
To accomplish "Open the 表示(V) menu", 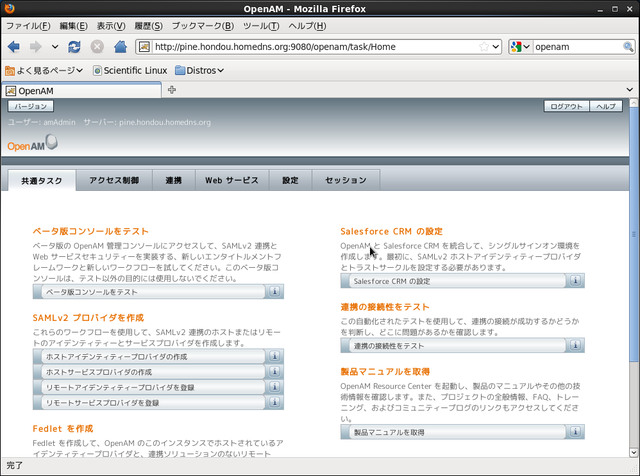I will click(x=111, y=26).
